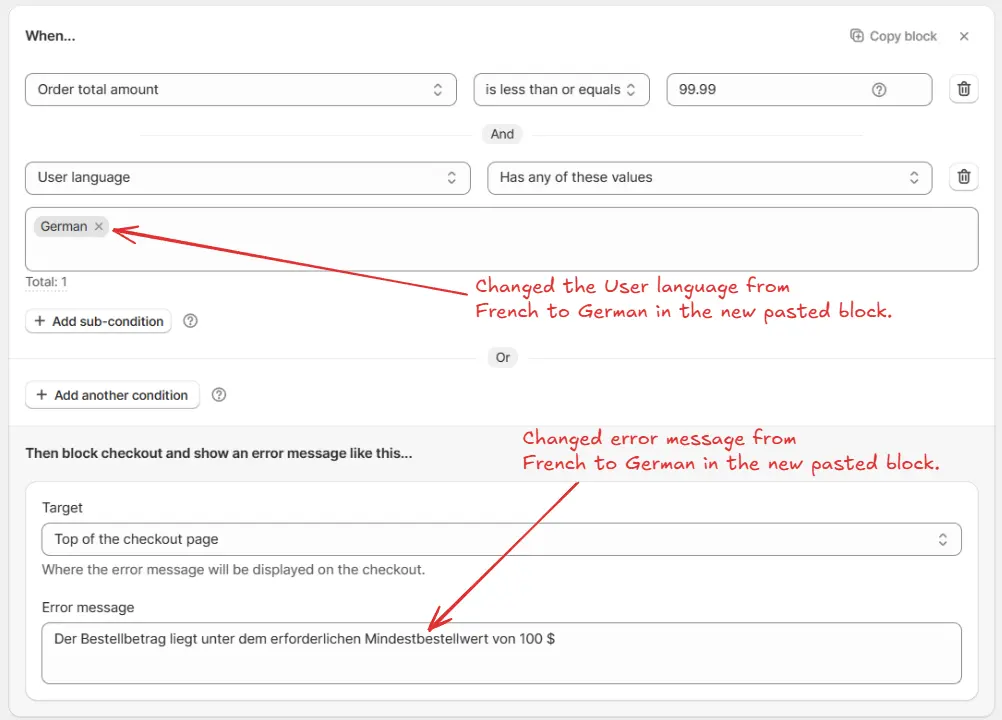Open the Order total amount dropdown
The image size is (1002, 720).
click(x=240, y=89)
